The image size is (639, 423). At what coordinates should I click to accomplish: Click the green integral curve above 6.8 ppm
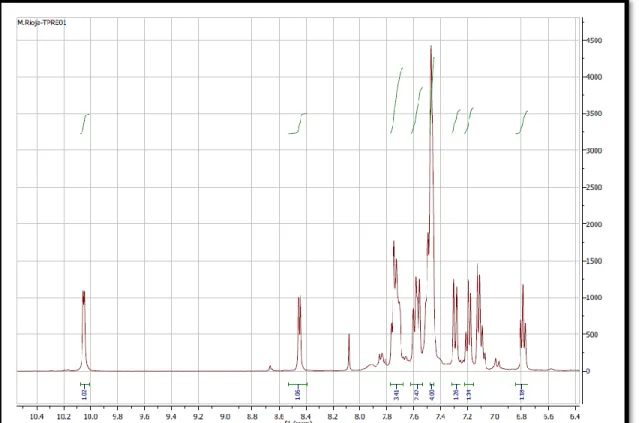[522, 122]
